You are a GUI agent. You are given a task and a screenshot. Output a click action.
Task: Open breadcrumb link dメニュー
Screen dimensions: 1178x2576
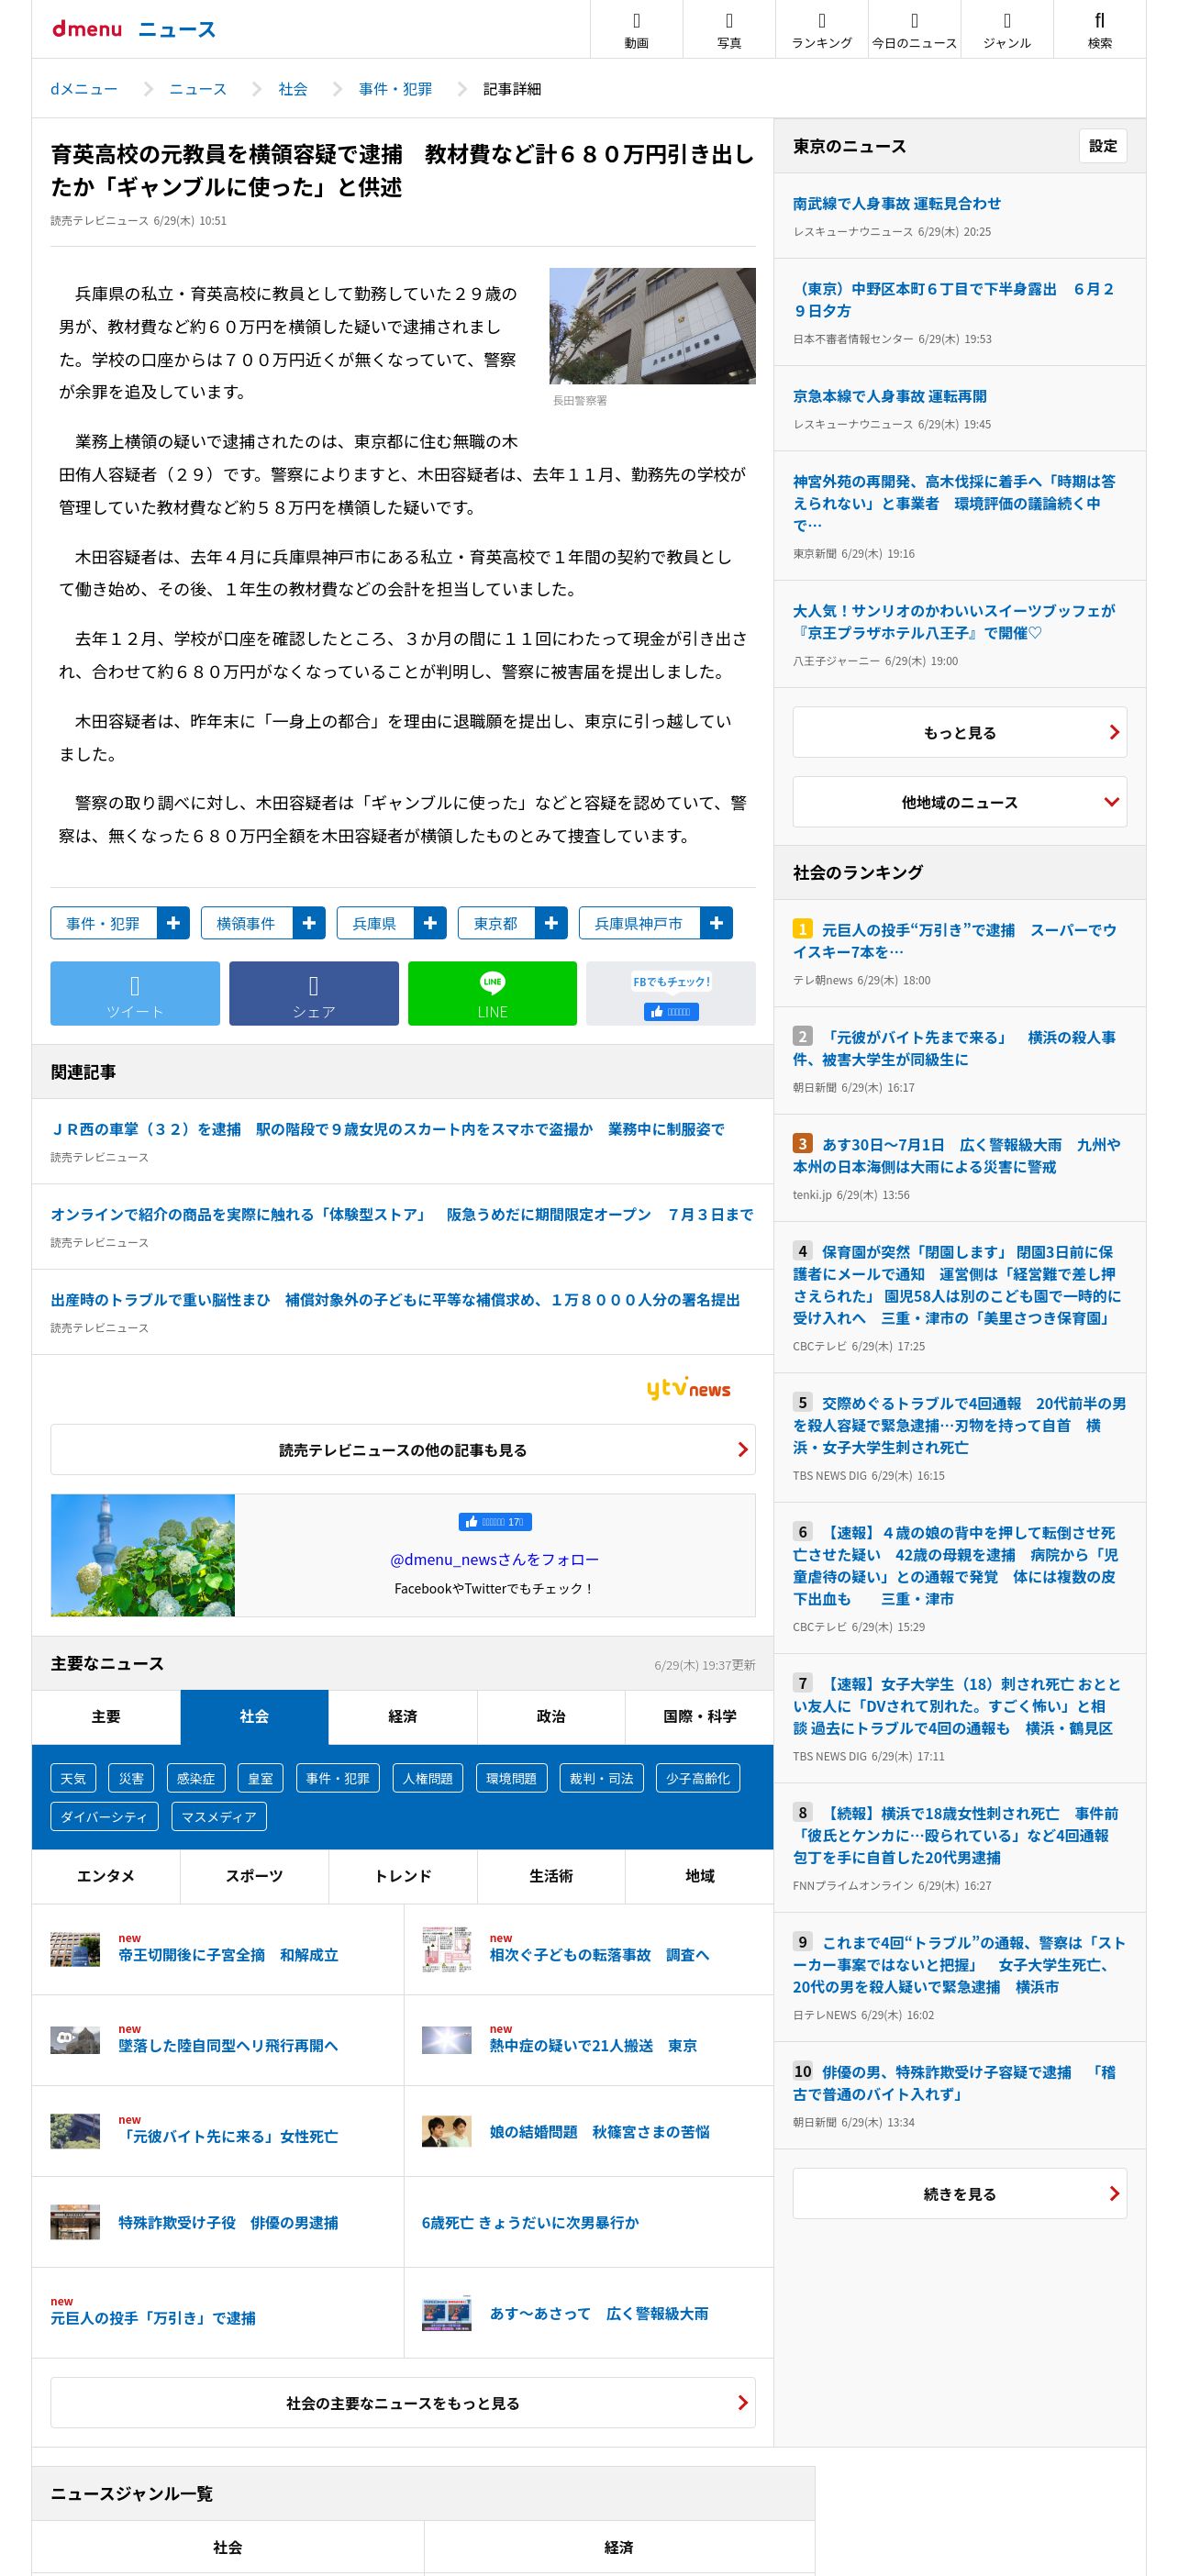click(84, 89)
